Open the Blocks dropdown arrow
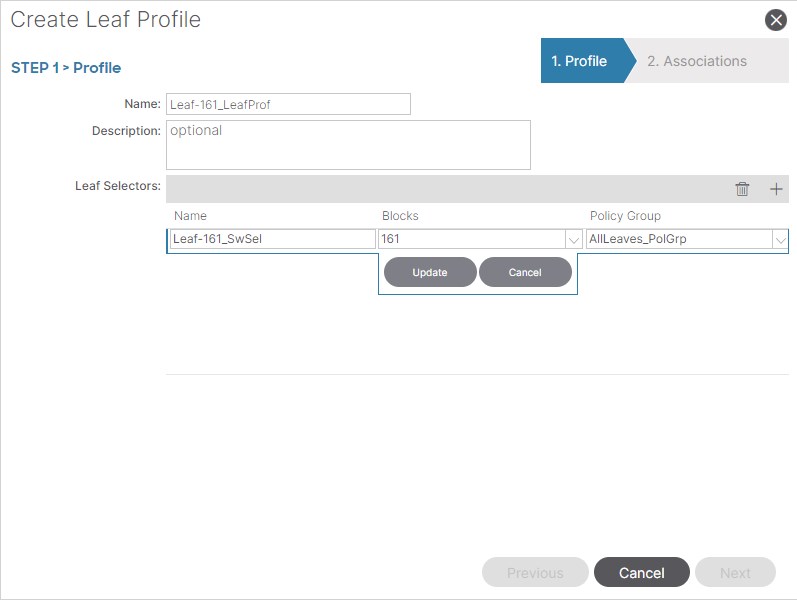Screen dimensions: 797x600 (573, 240)
